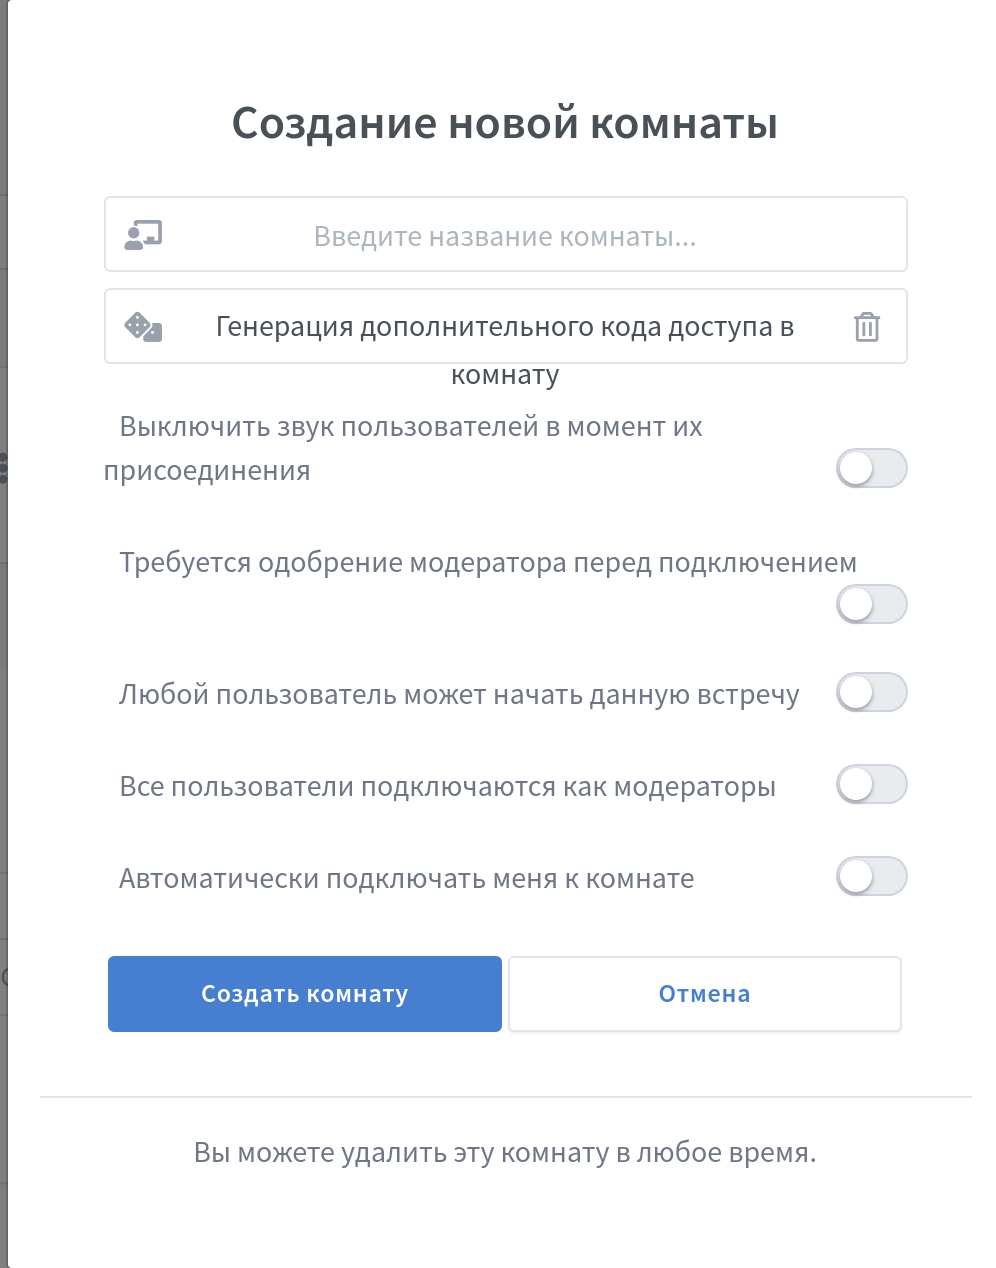Viewport: 996px width, 1268px height.
Task: Click the footer note about deleting the room
Action: click(x=505, y=1153)
